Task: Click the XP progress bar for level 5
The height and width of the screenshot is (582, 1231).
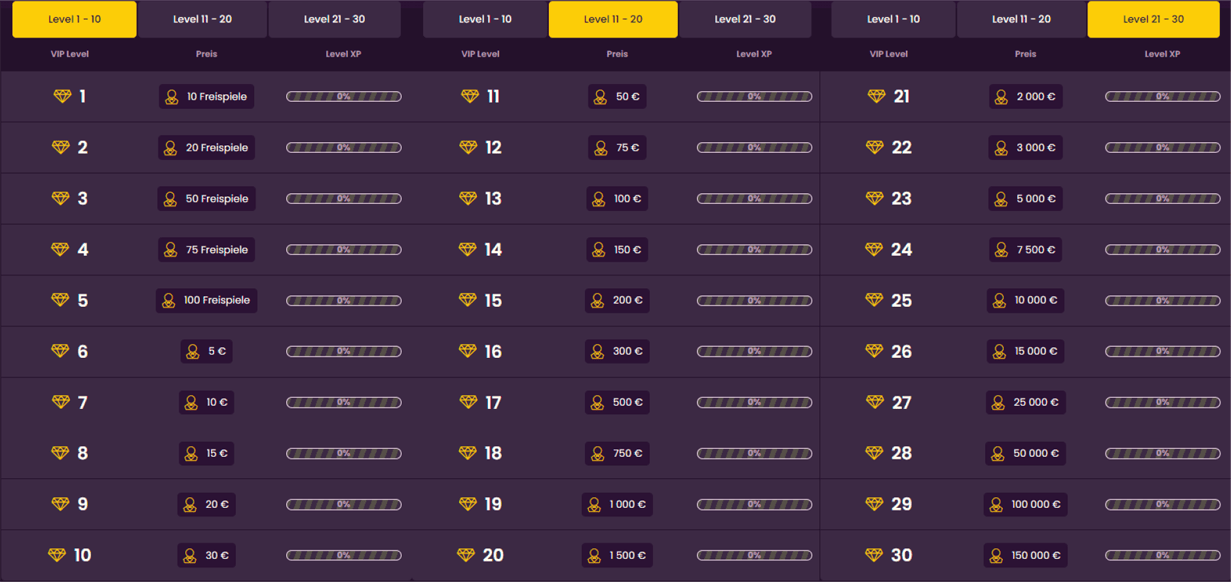Action: point(343,301)
